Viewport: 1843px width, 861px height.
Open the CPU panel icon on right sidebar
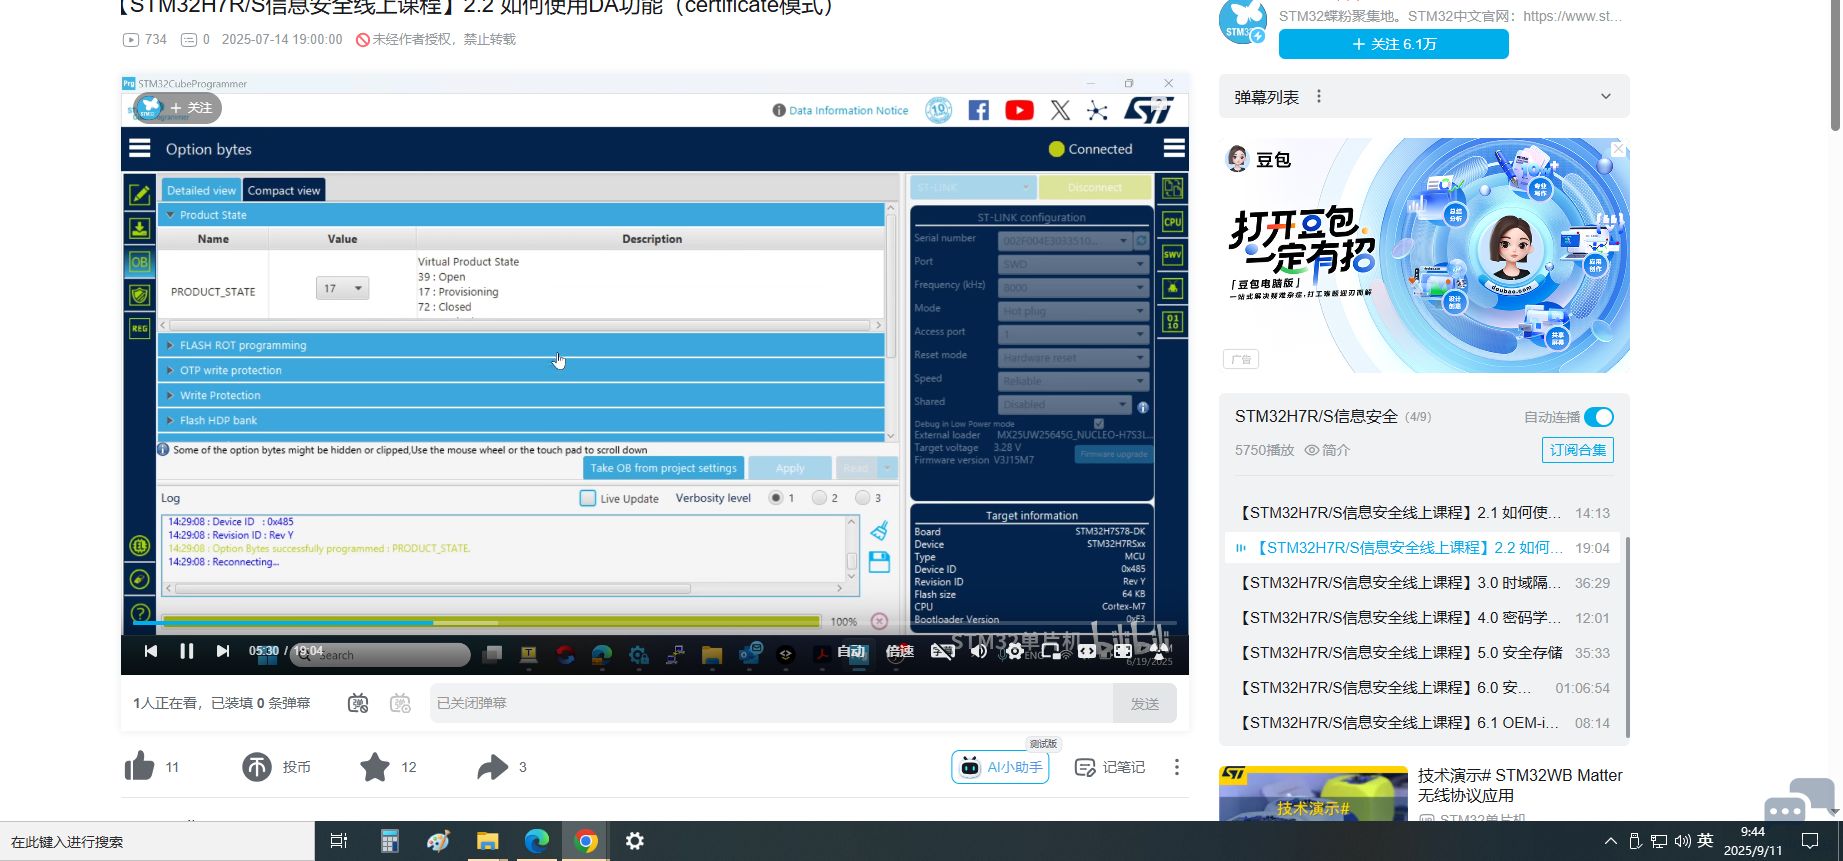1173,221
